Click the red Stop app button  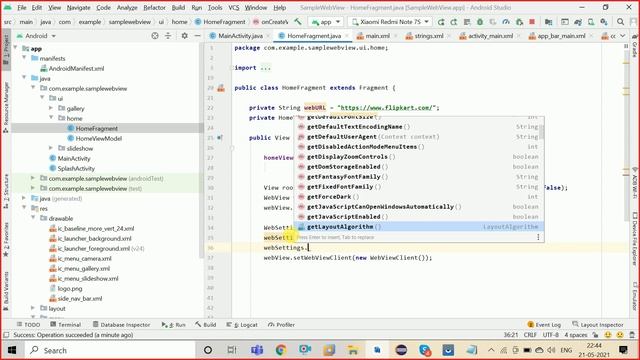532,22
